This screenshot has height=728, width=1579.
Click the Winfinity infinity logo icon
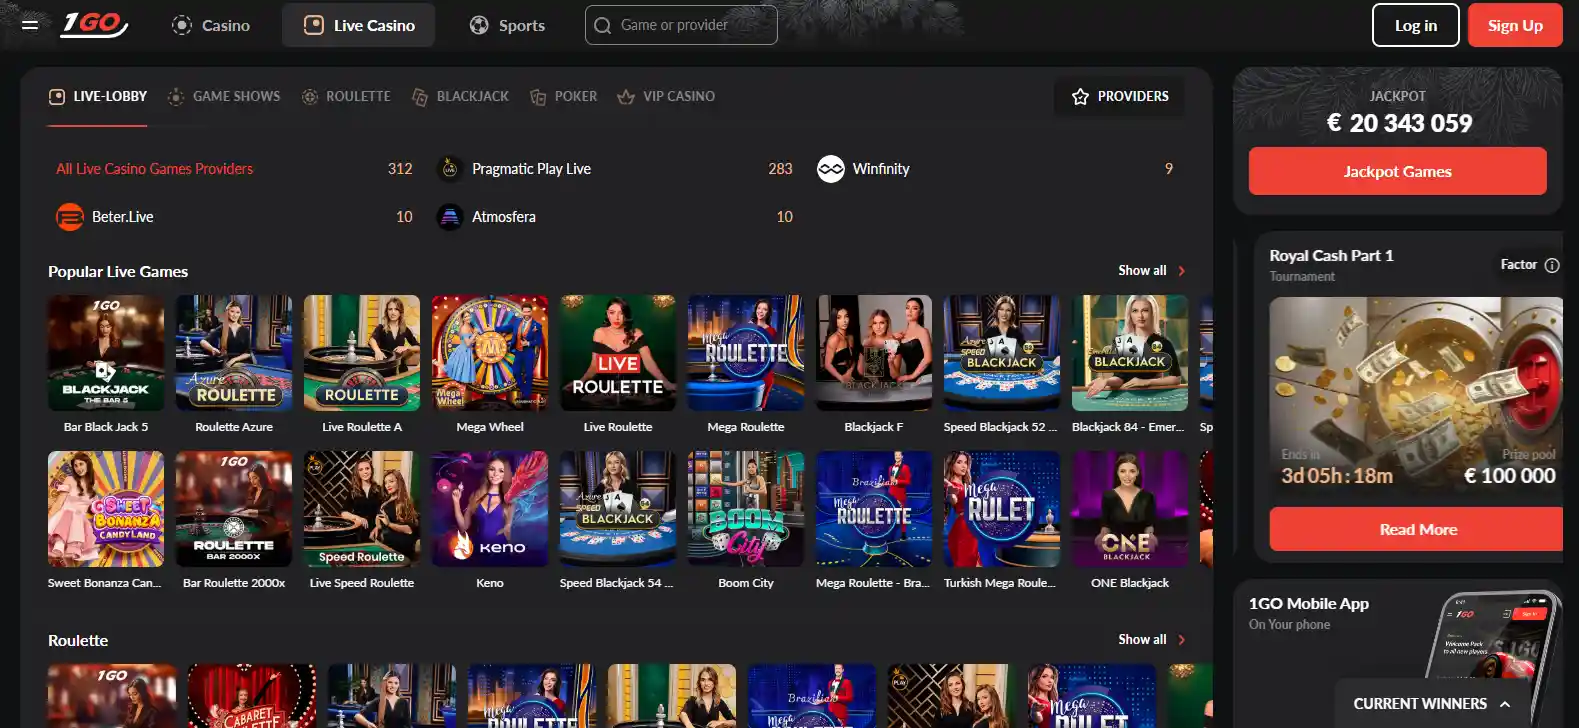[x=831, y=169]
